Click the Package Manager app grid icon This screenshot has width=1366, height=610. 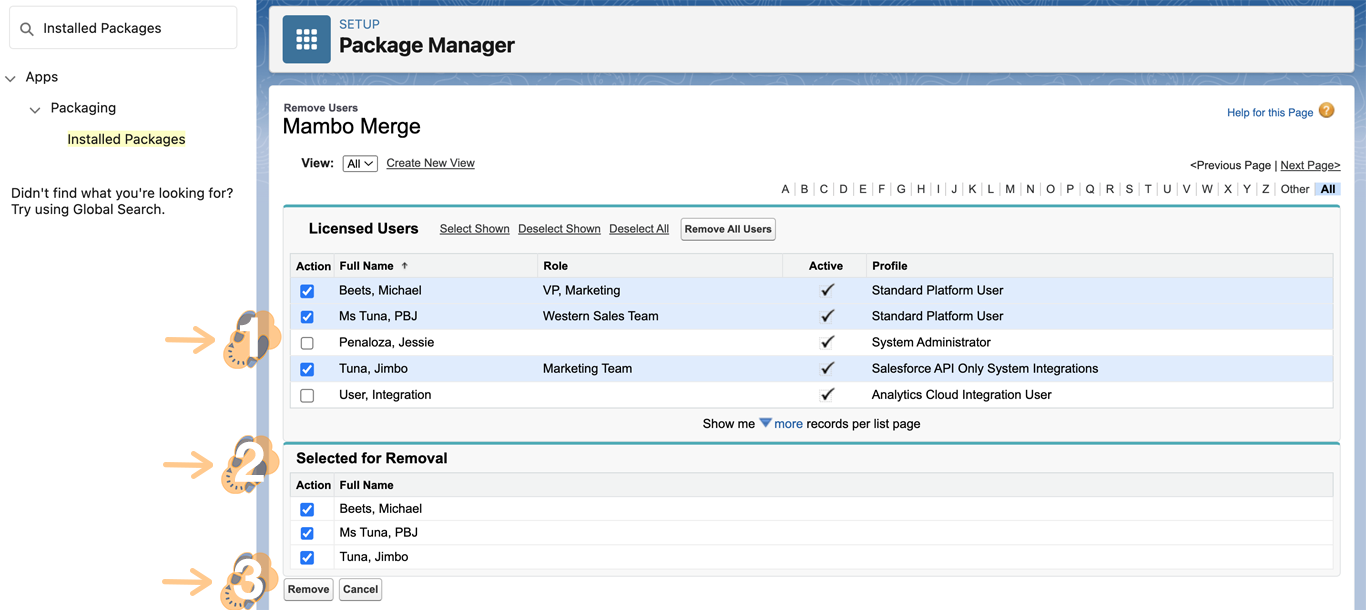coord(306,39)
